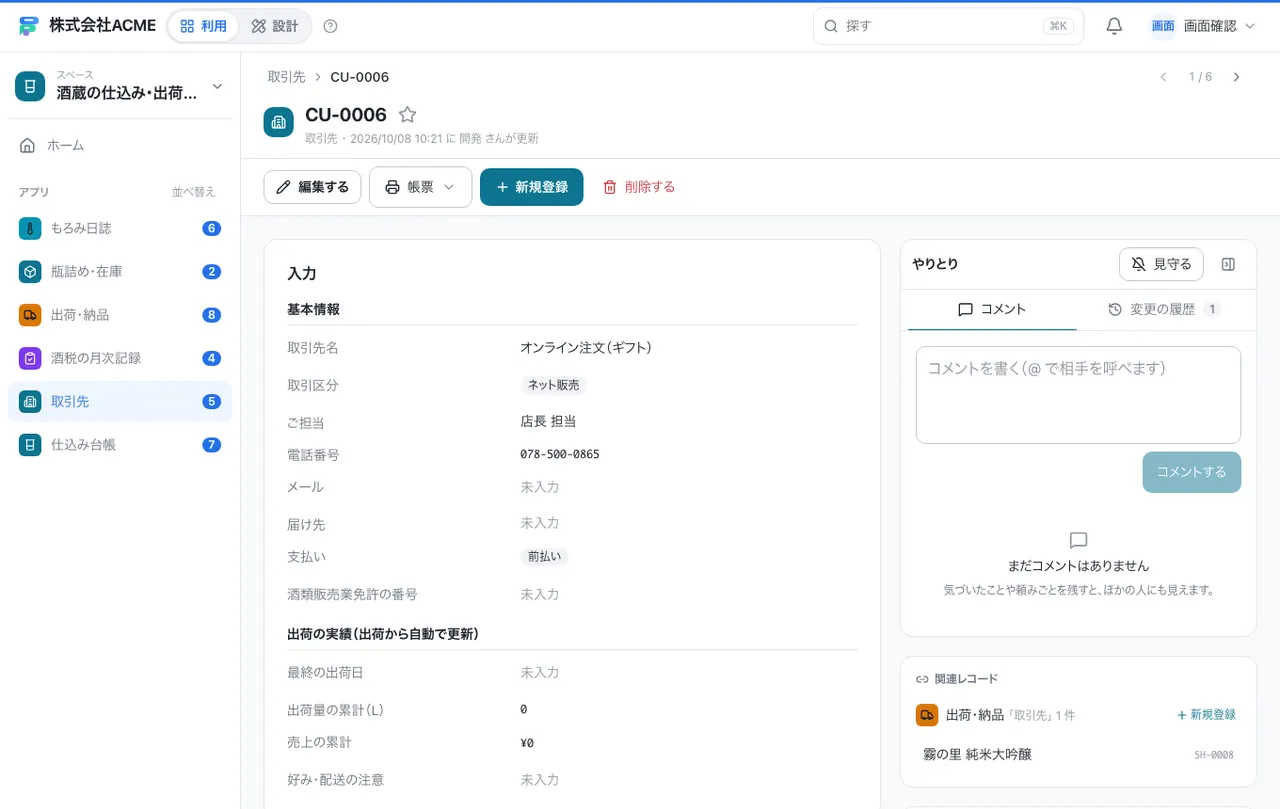Switch to 設計 mode
The image size is (1280, 809).
[x=275, y=26]
